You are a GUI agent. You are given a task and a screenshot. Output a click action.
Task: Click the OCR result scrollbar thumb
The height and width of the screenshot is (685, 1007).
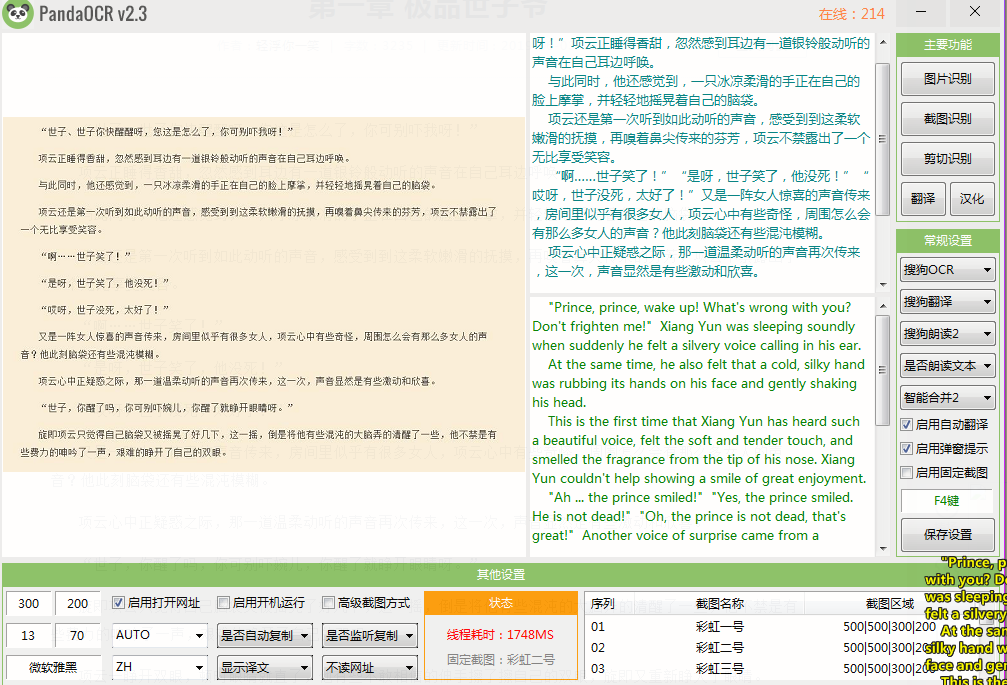click(x=883, y=139)
